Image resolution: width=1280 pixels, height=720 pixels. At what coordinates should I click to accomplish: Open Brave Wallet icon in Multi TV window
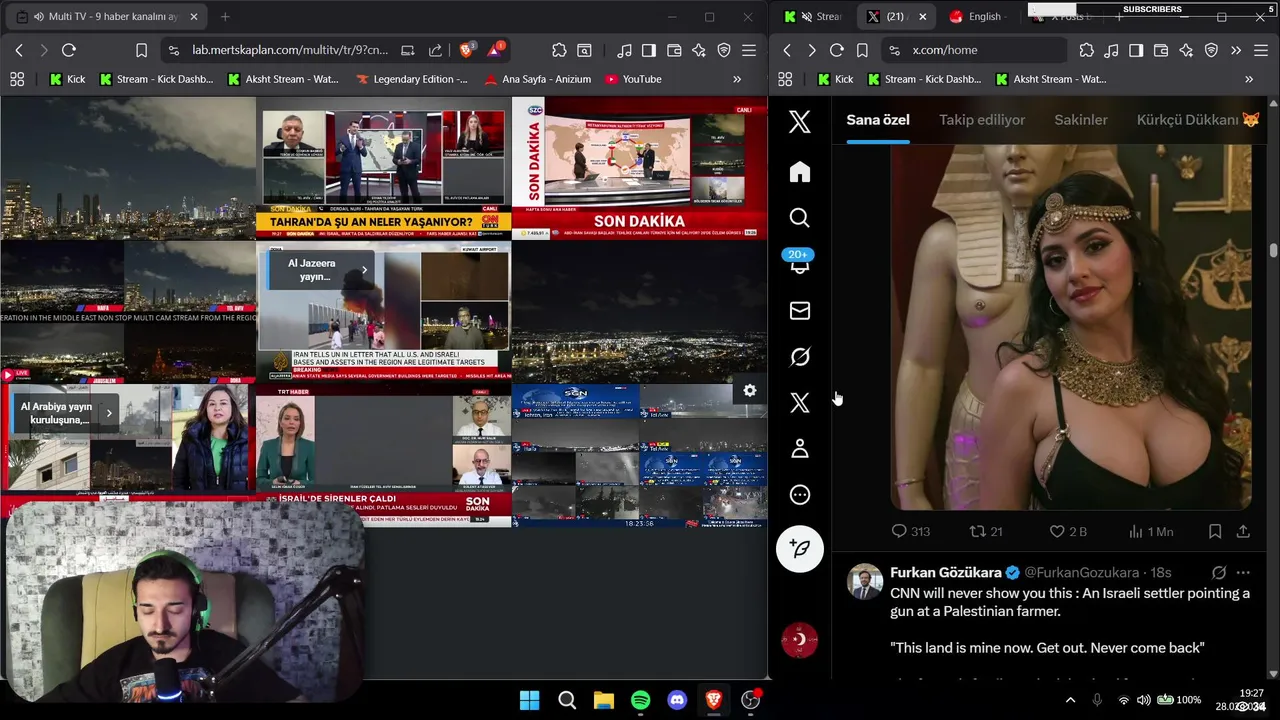[x=674, y=50]
